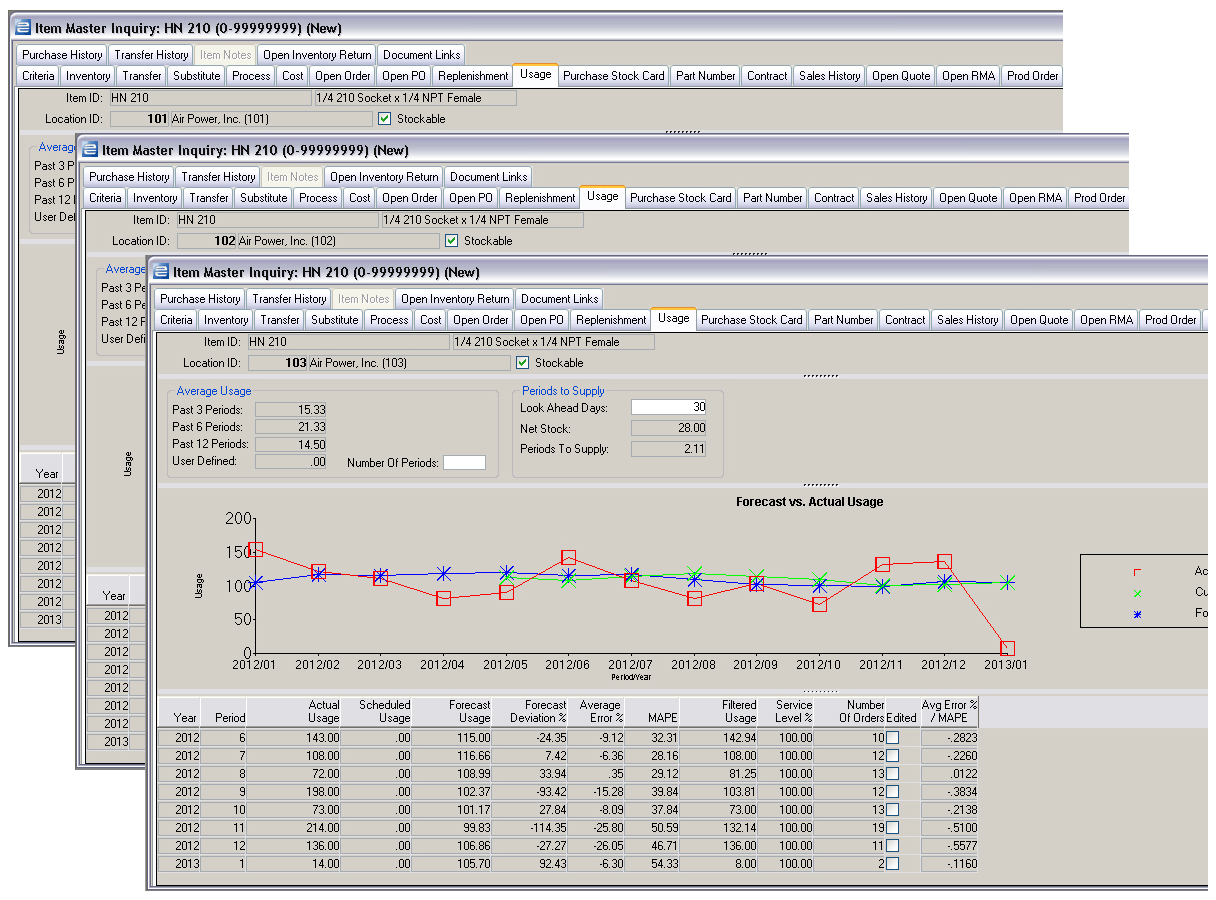1216x900 pixels.
Task: Click the Net Stock value 28.00
Action: [x=669, y=428]
